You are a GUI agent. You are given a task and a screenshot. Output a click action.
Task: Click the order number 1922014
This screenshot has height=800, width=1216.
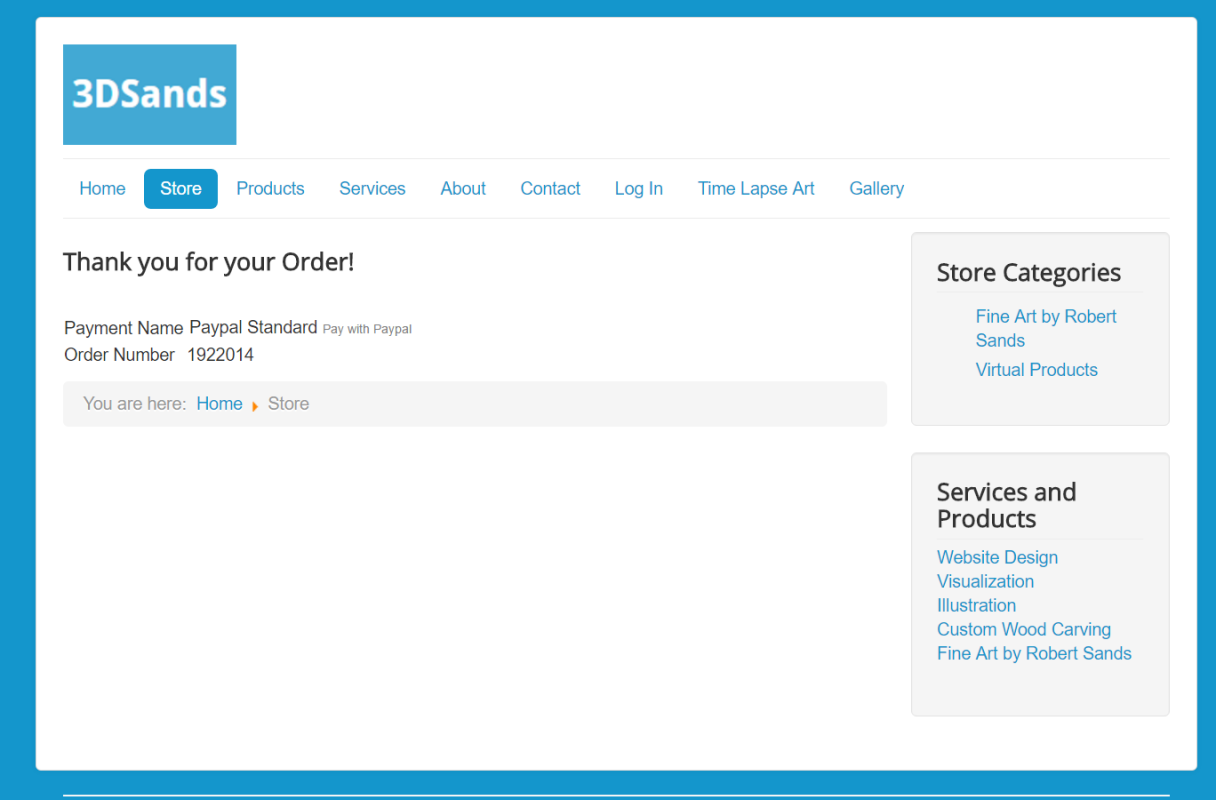(220, 354)
